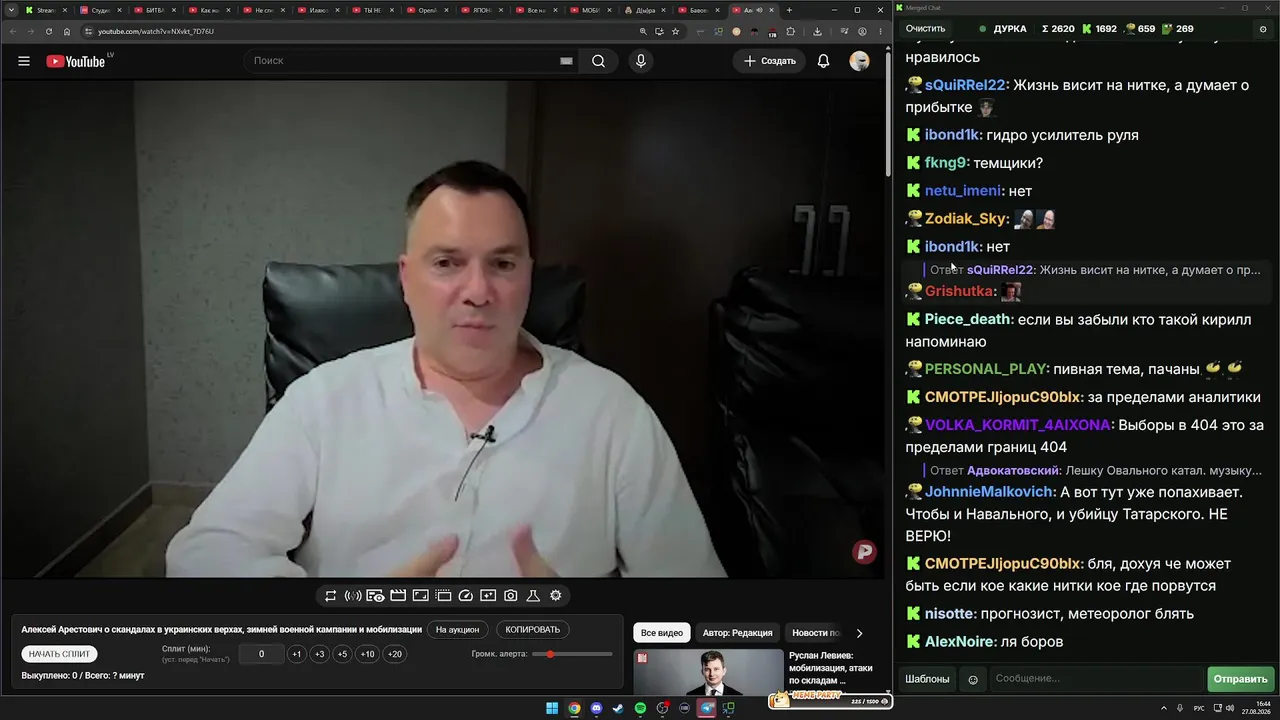Click username sQuiRRel22 in chat
Viewport: 1280px width, 720px height.
[964, 86]
